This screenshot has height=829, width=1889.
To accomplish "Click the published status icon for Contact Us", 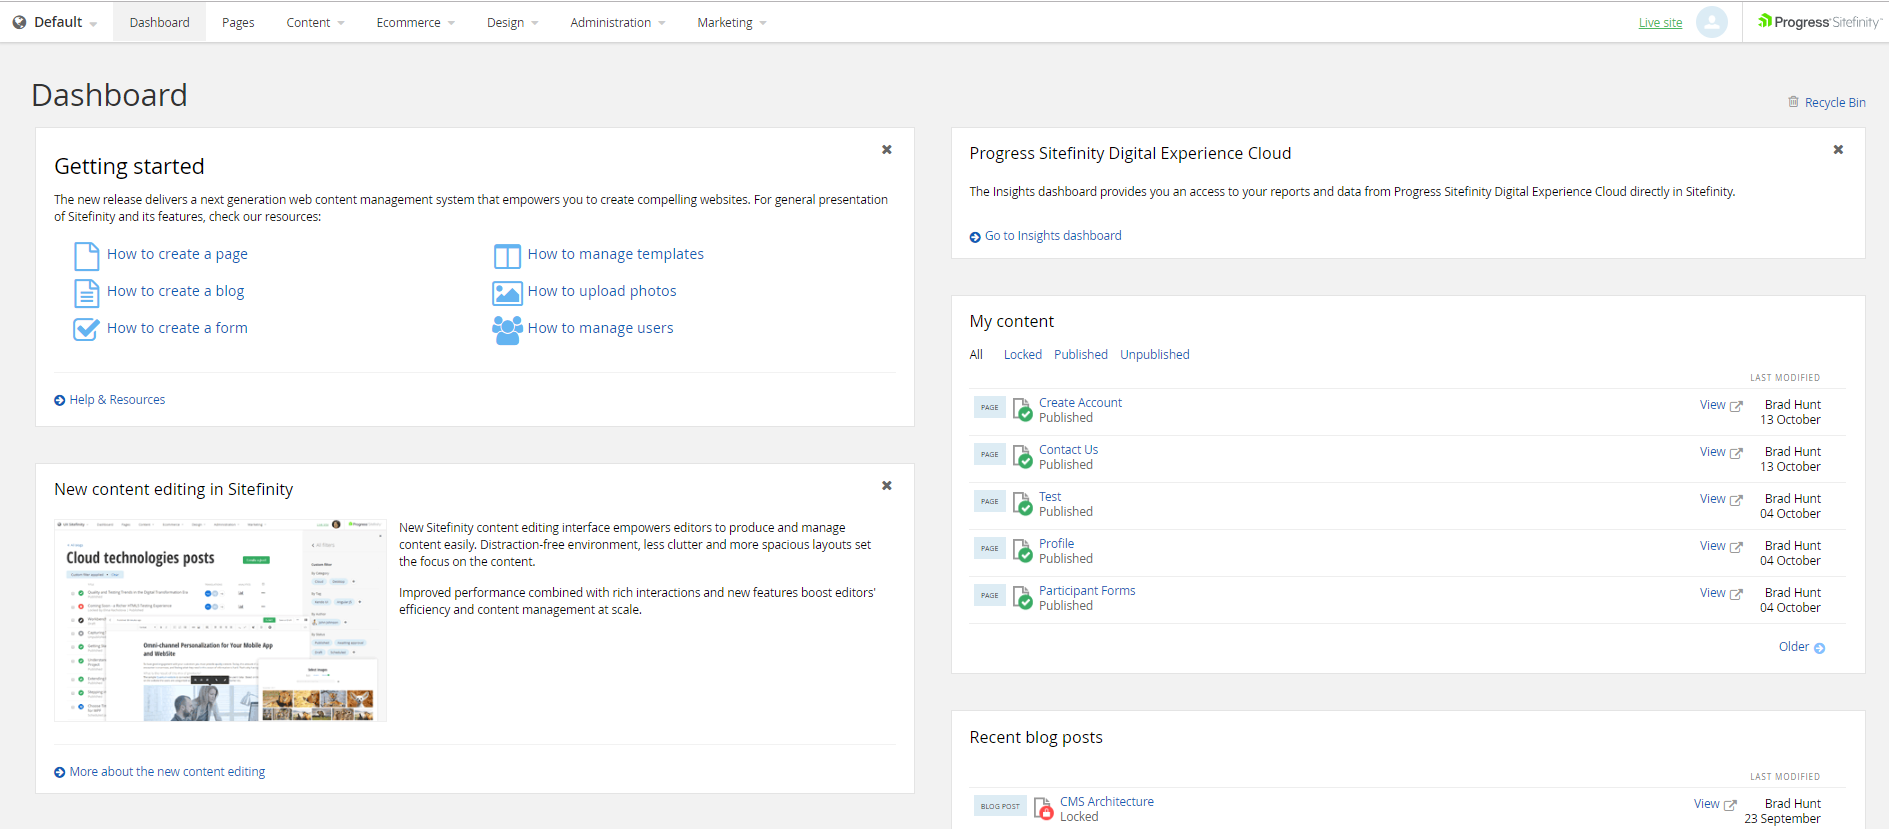I will click(1022, 456).
